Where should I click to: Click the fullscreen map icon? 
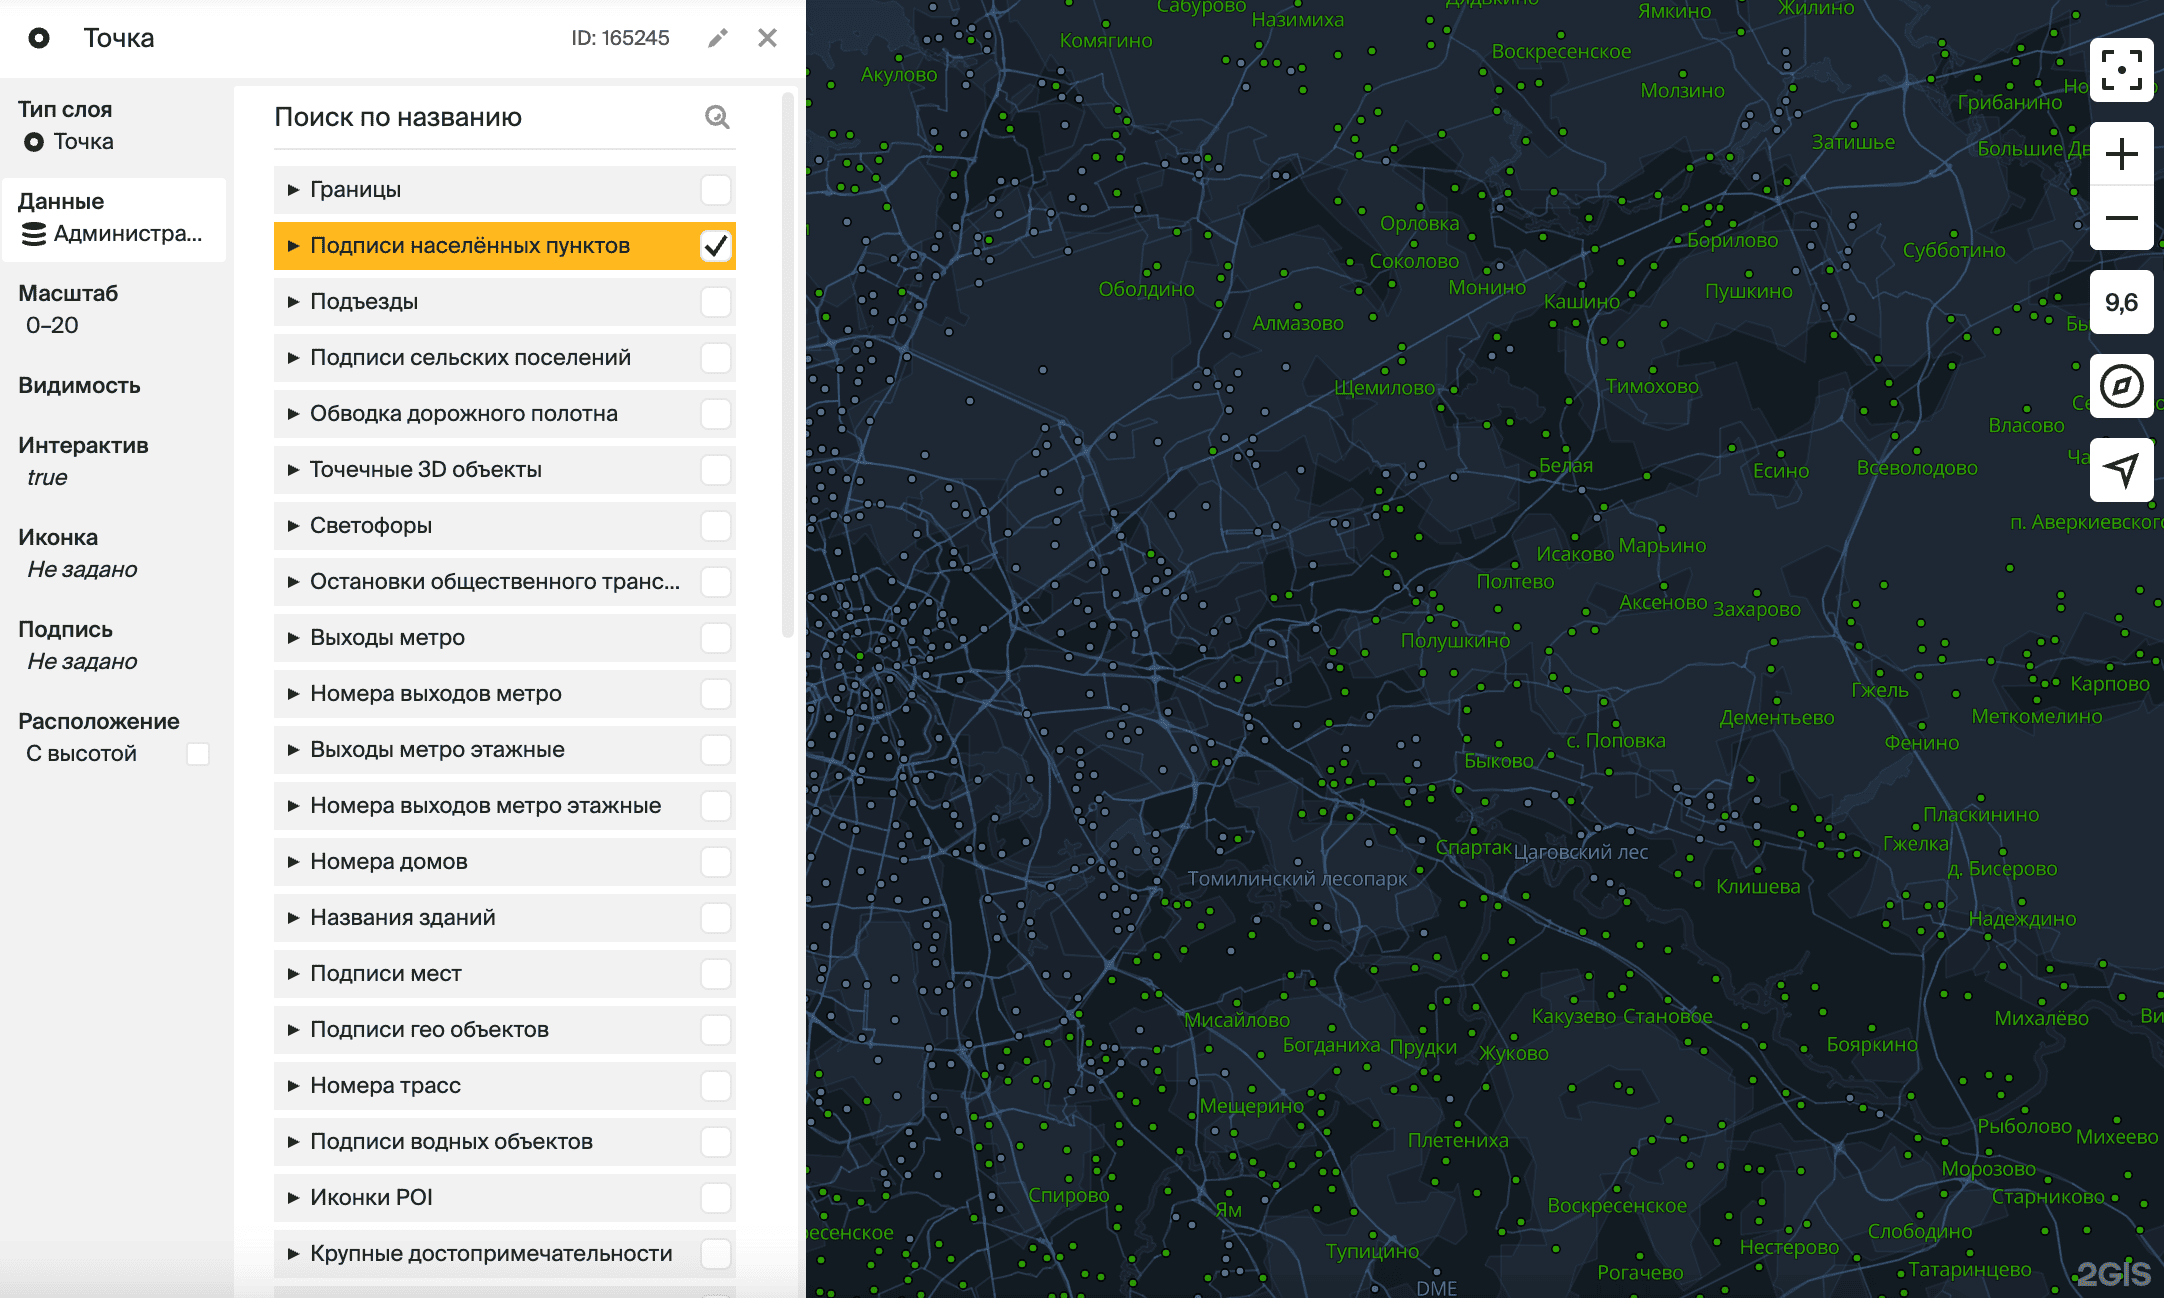click(x=2121, y=70)
